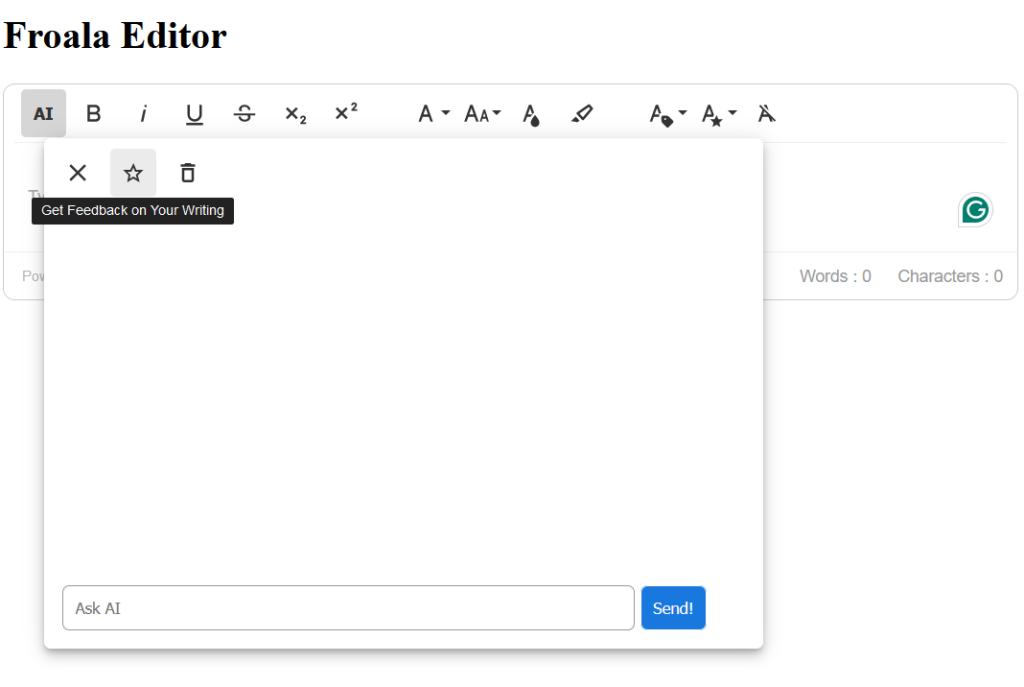
Task: Focus the Ask AI input field
Action: [x=348, y=608]
